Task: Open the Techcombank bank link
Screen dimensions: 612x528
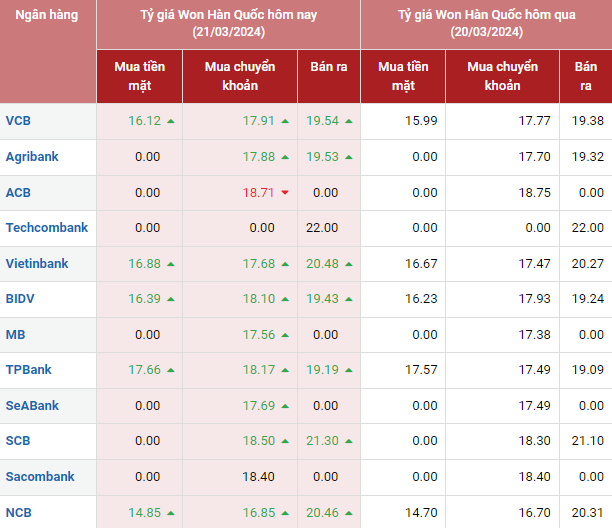Action: (47, 228)
